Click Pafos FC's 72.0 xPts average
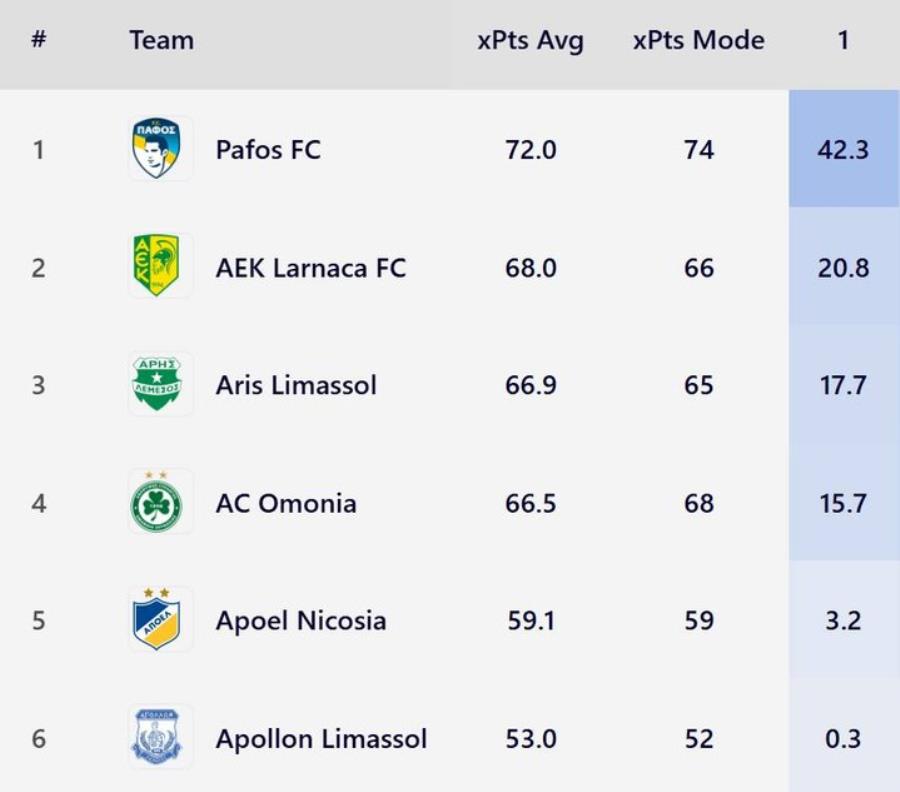 530,150
